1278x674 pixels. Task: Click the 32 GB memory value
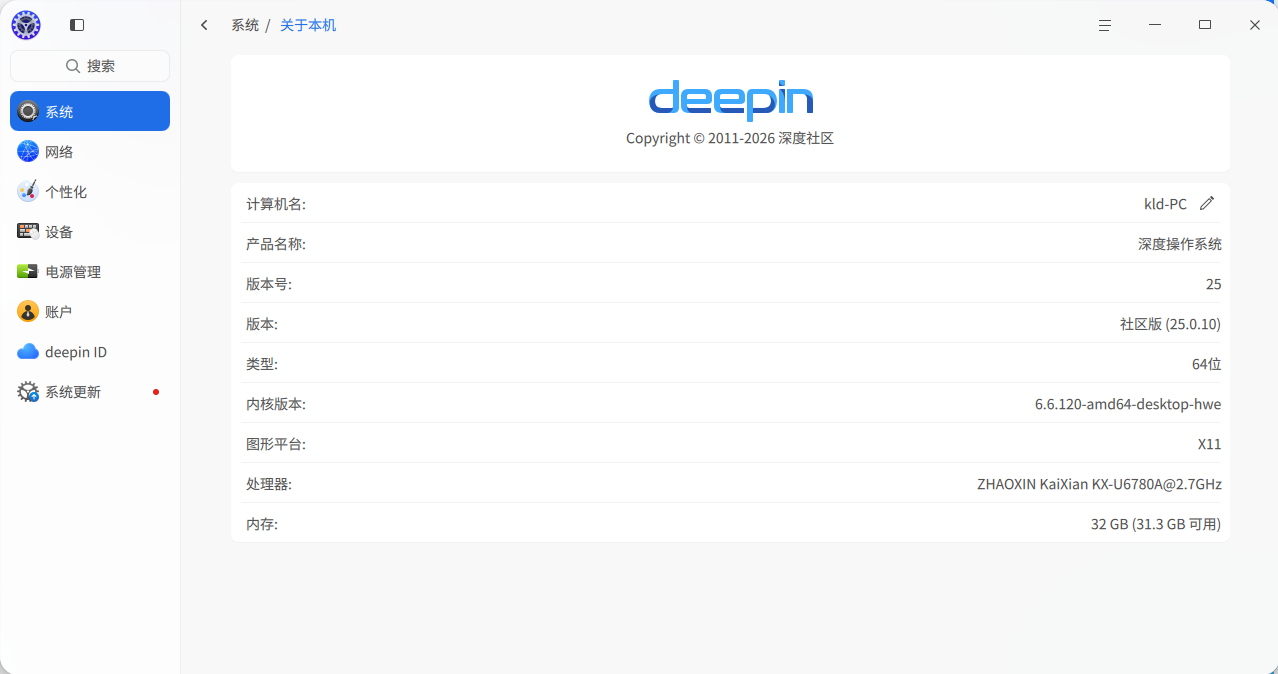(x=1156, y=524)
